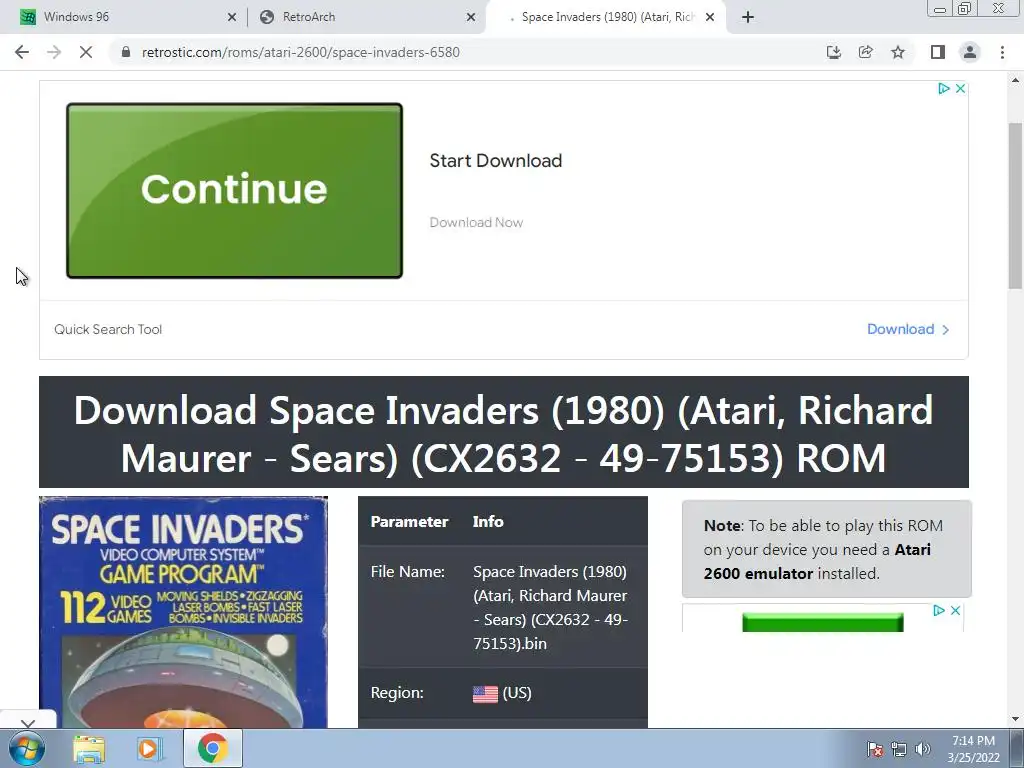Click the forward navigation arrow
The image size is (1024, 768).
54,52
